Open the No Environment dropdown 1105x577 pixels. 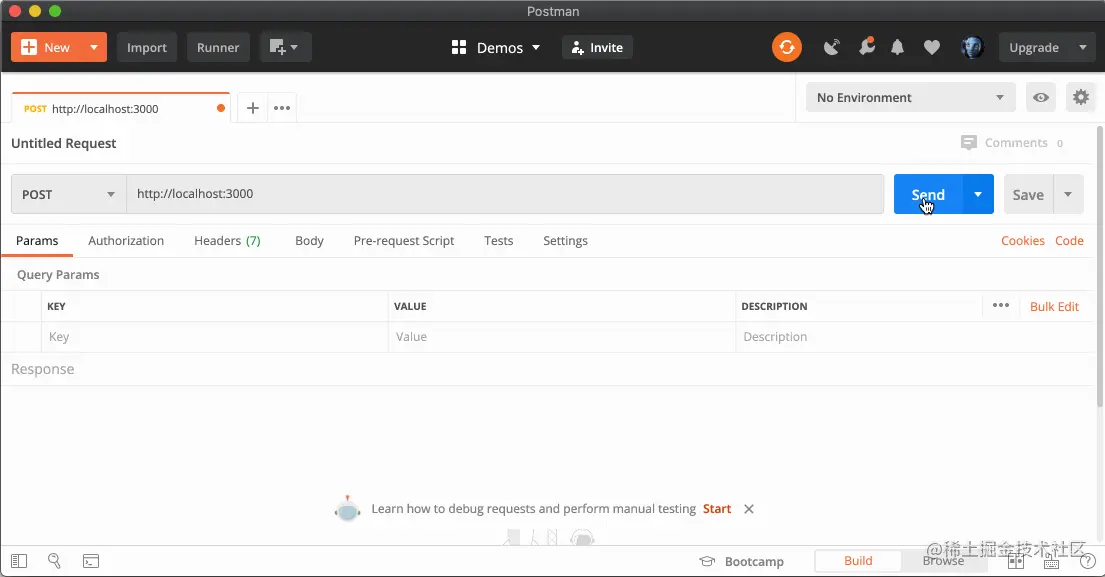pos(910,97)
